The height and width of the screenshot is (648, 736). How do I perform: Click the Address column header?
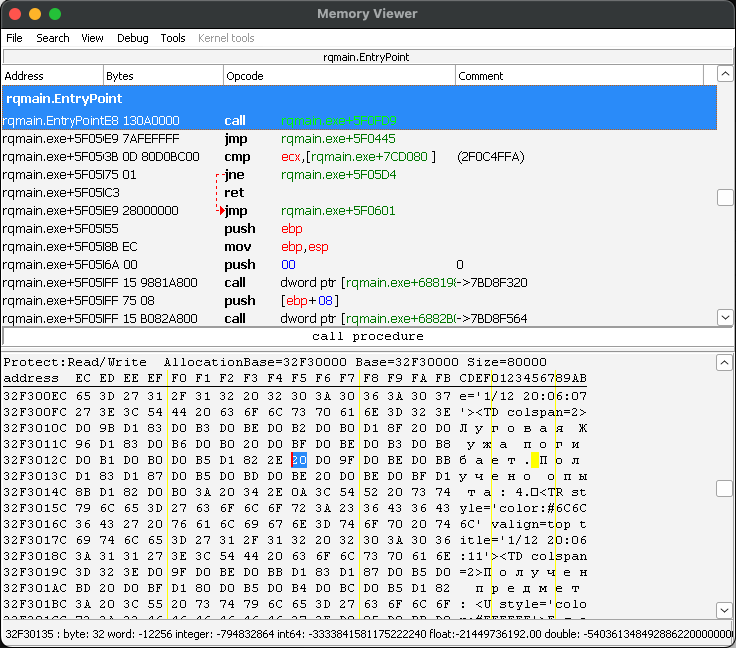[x=53, y=76]
